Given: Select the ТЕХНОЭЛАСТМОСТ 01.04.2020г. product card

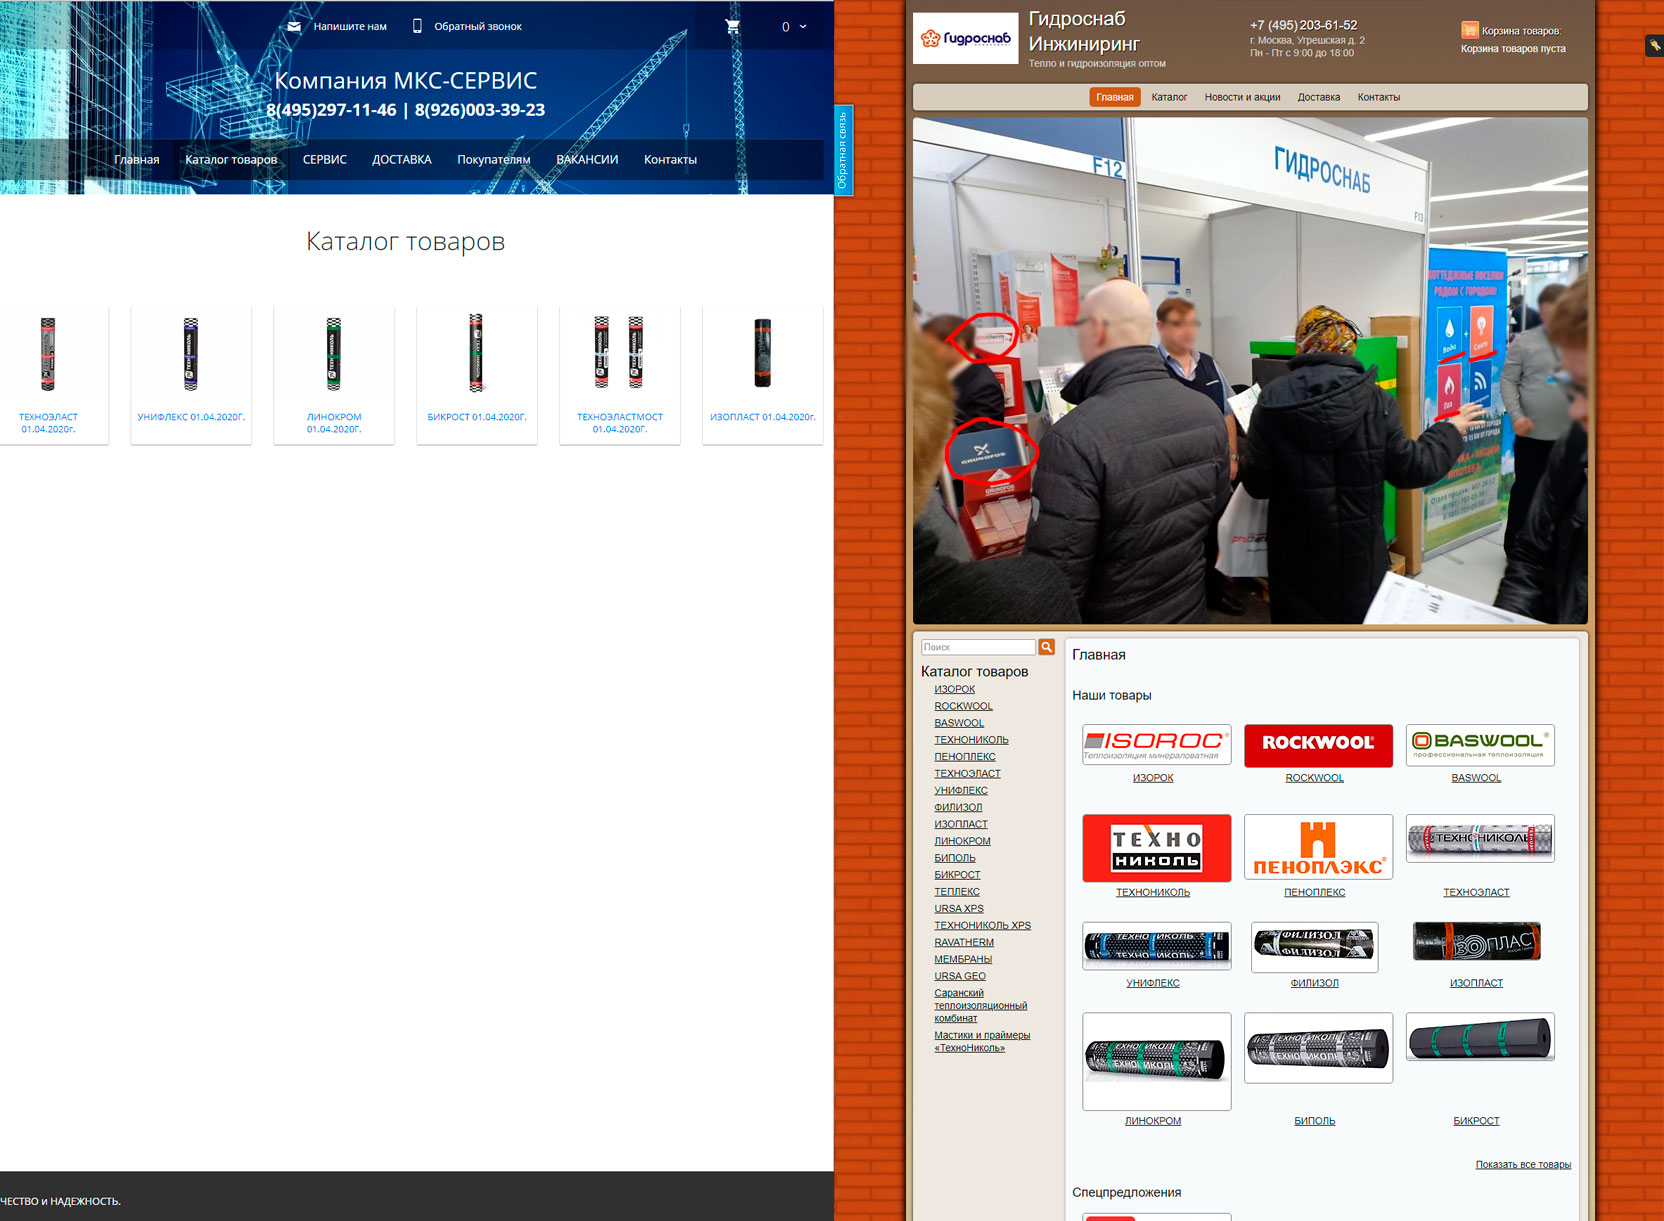Looking at the screenshot, I should pyautogui.click(x=620, y=375).
